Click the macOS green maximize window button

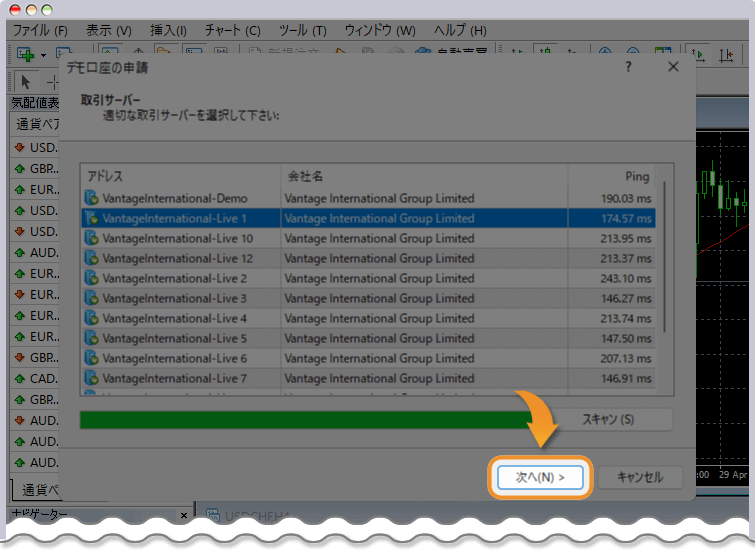[46, 9]
